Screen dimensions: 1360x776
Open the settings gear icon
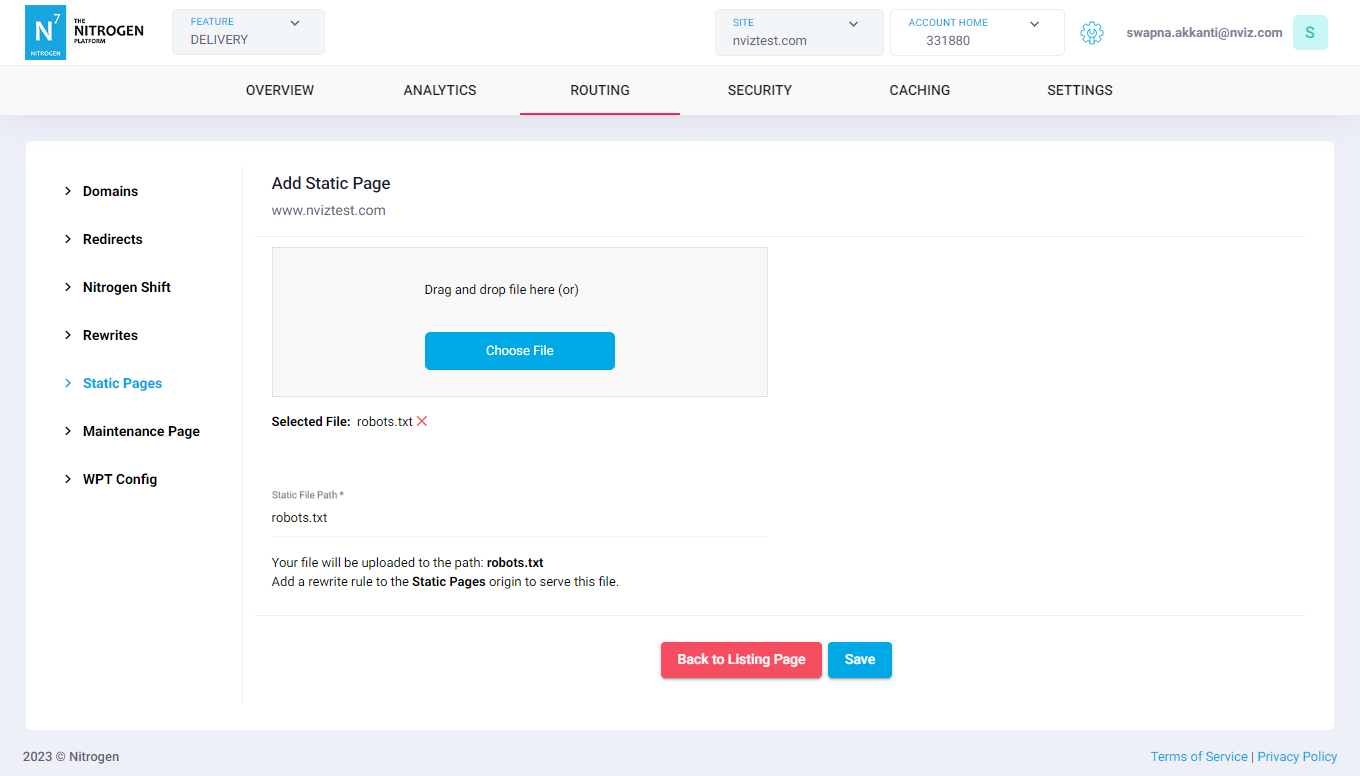(x=1091, y=33)
